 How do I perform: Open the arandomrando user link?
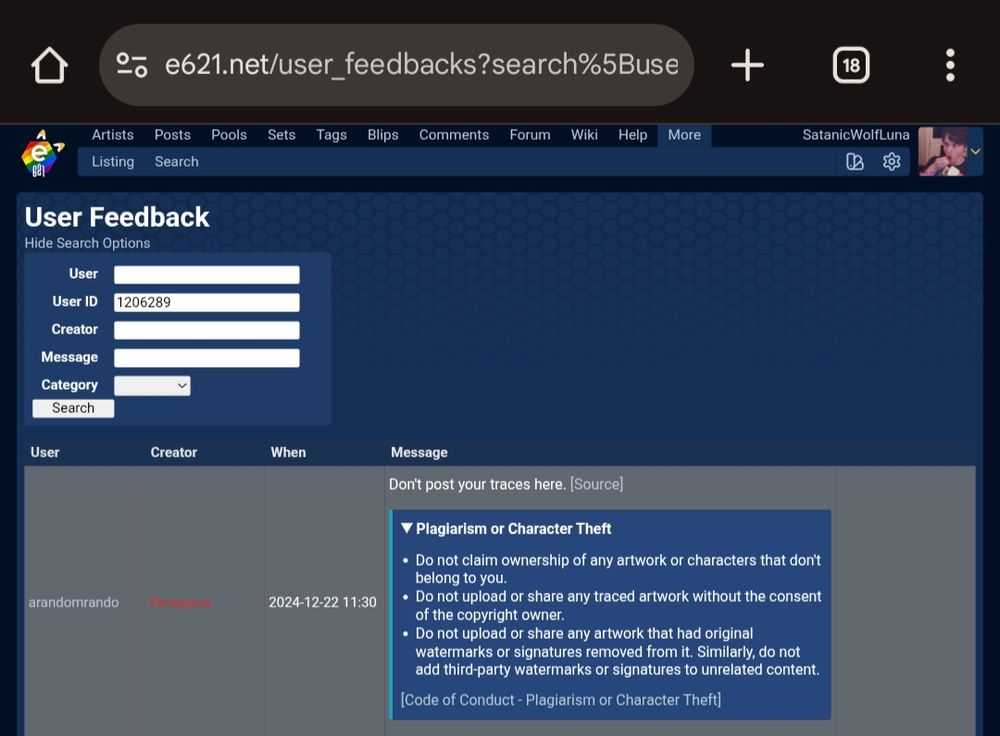(73, 602)
